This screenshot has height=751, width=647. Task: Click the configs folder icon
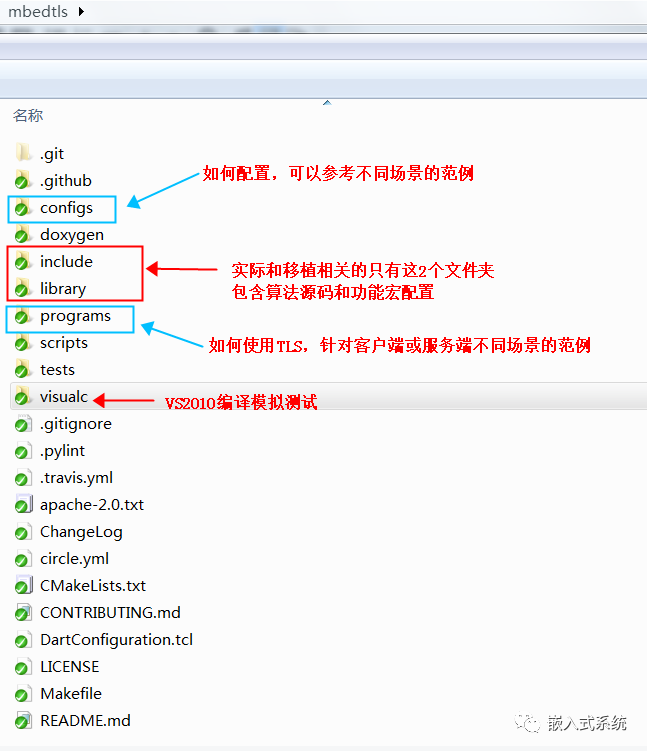pos(23,207)
